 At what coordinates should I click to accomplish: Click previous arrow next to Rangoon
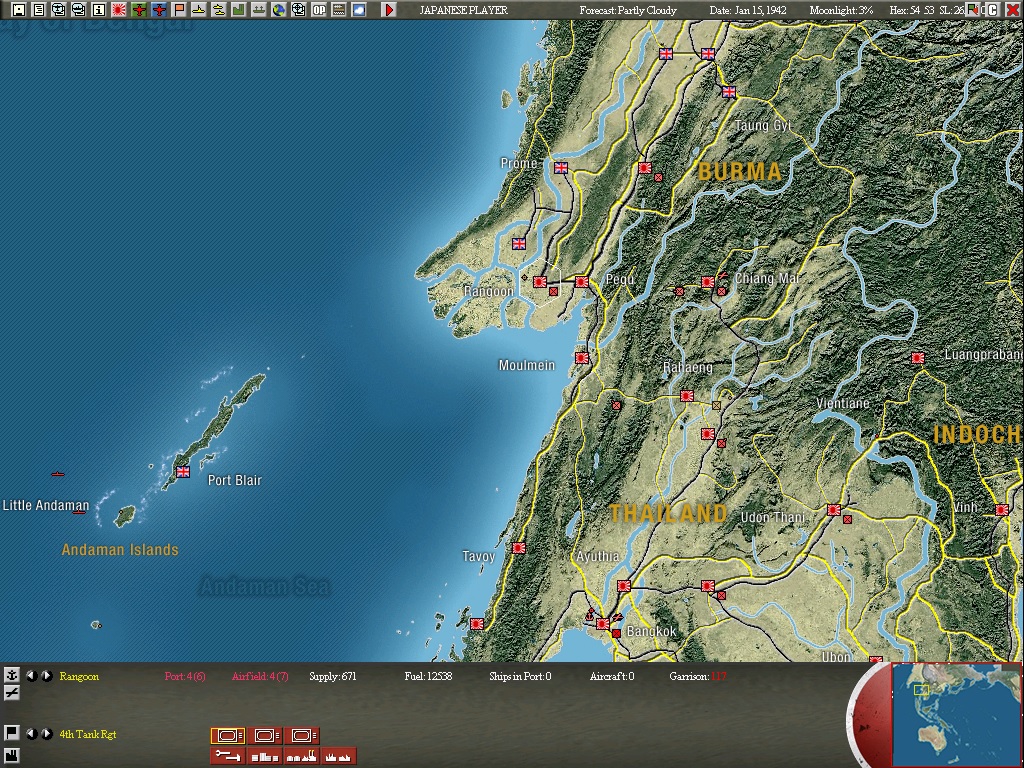pos(31,676)
